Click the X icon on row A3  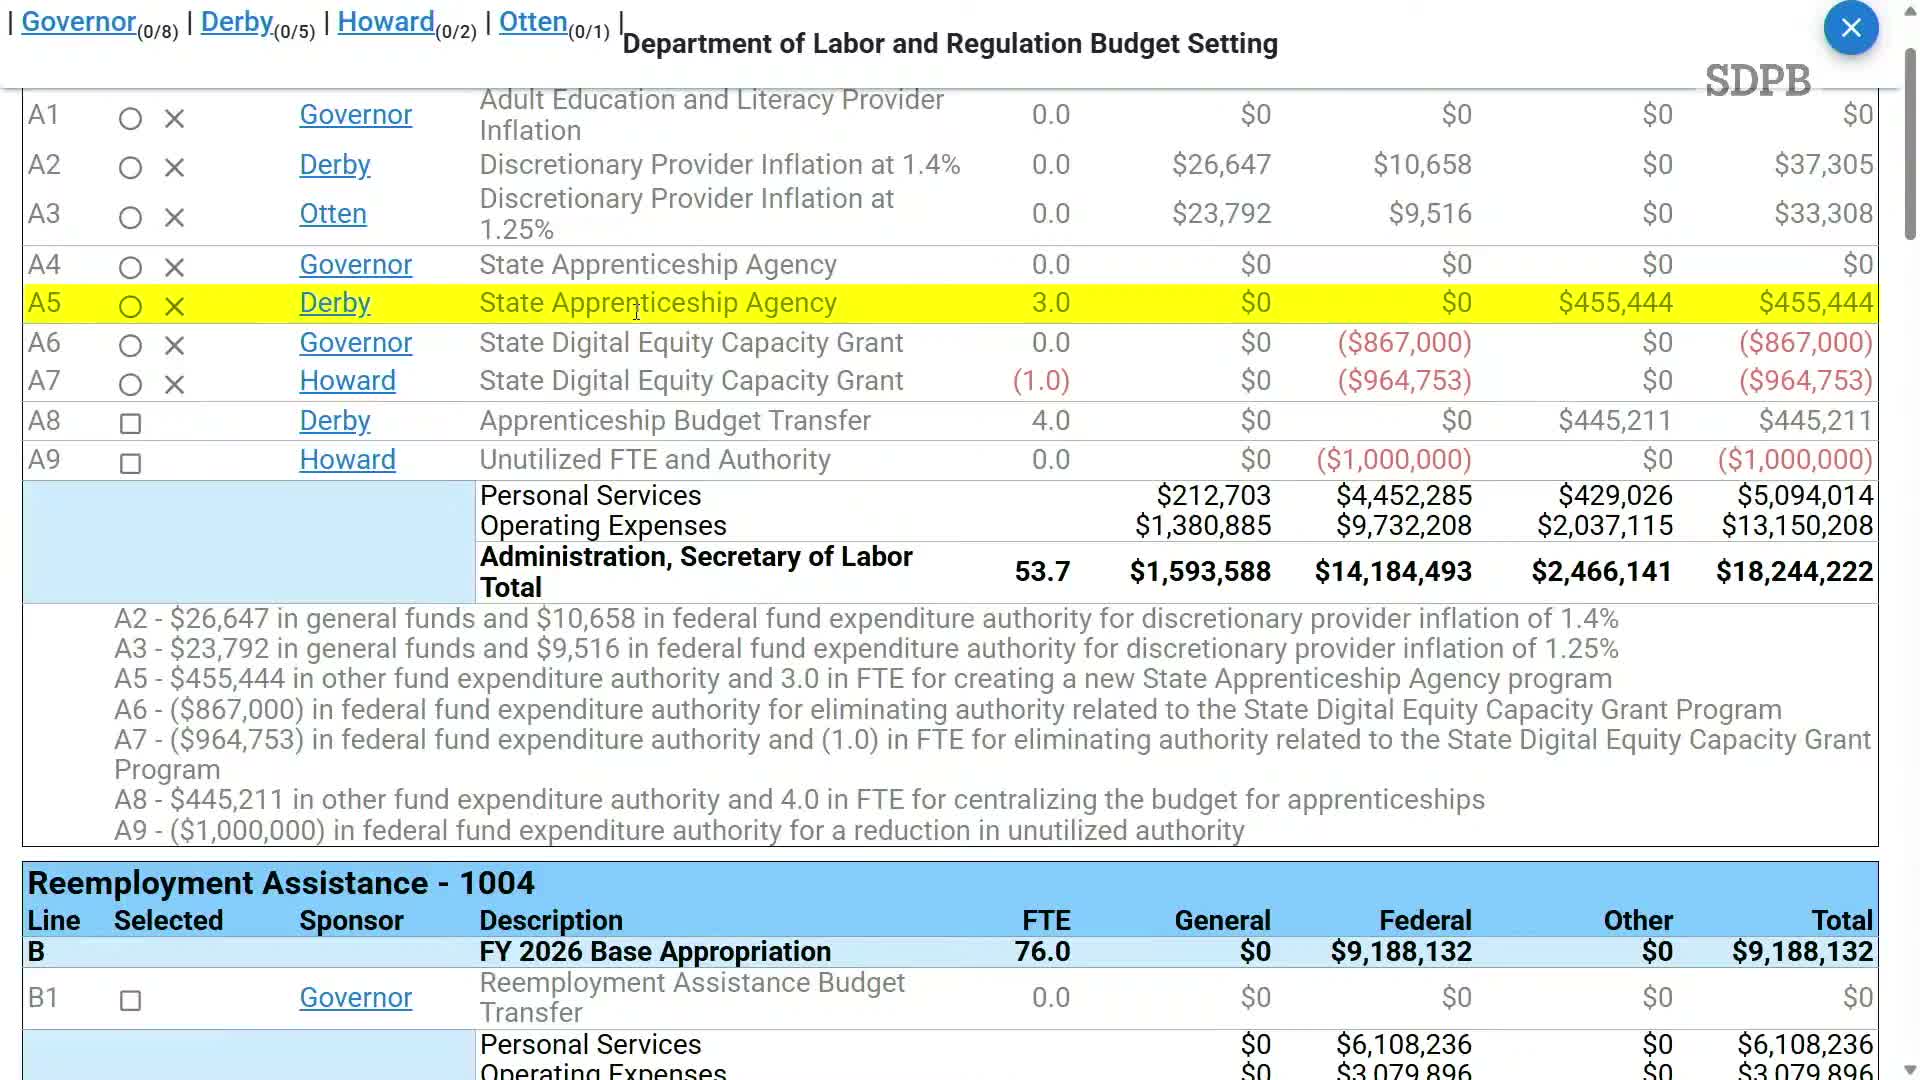[174, 218]
